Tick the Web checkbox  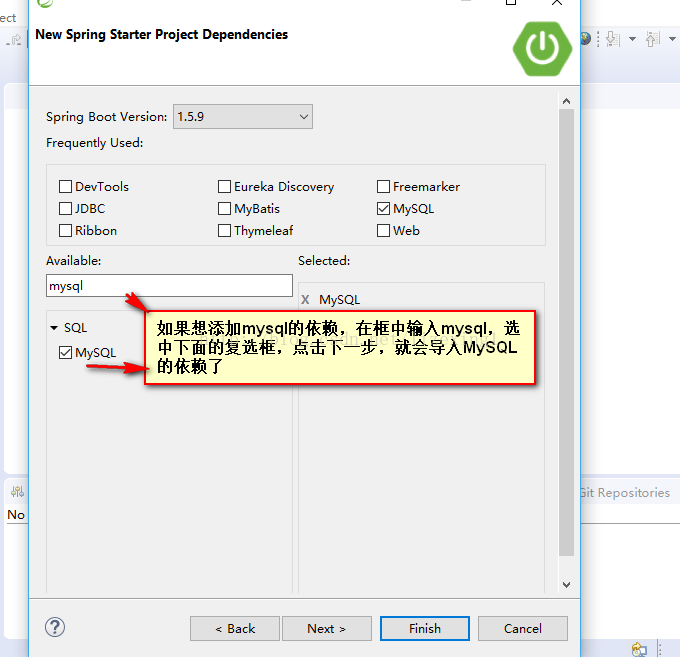[383, 230]
